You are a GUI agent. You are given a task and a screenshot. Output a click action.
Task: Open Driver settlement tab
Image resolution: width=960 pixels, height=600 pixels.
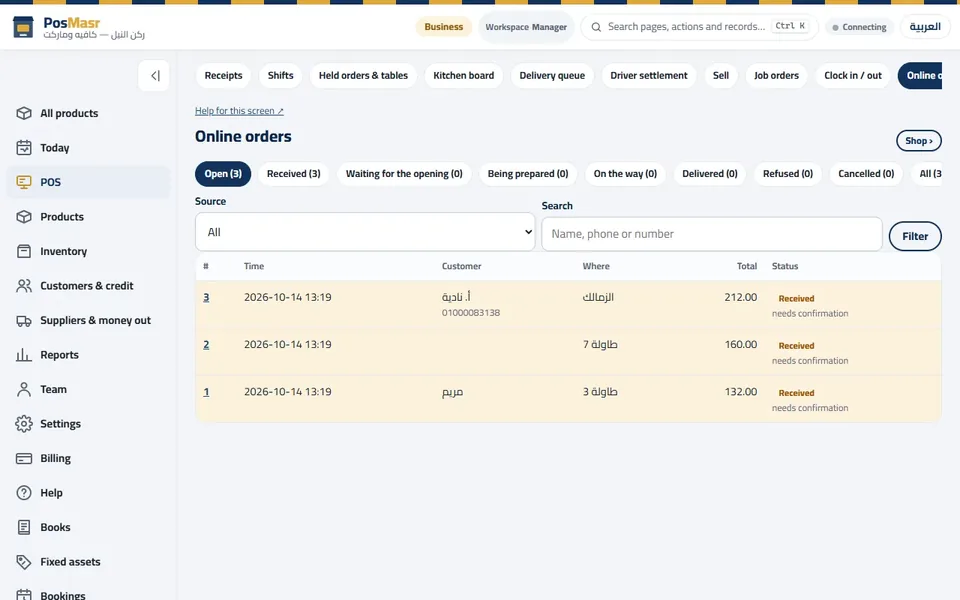tap(649, 76)
